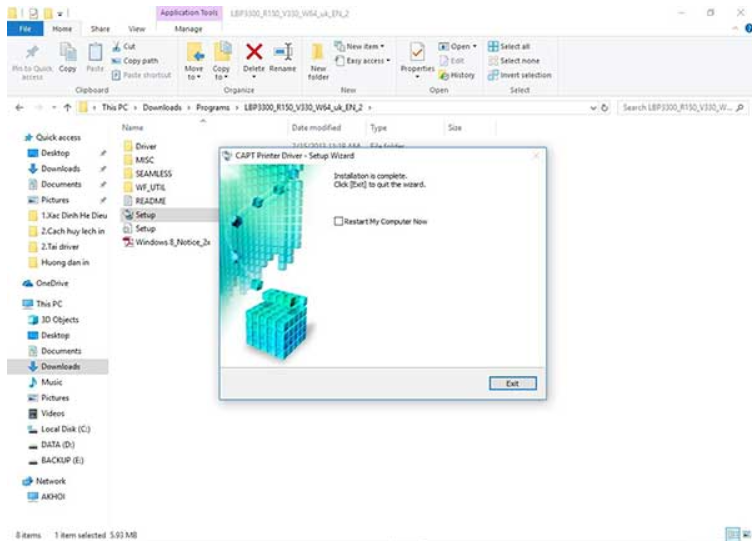Open the Driver folder in the file list
Screen dimensions: 752x541
(145, 146)
